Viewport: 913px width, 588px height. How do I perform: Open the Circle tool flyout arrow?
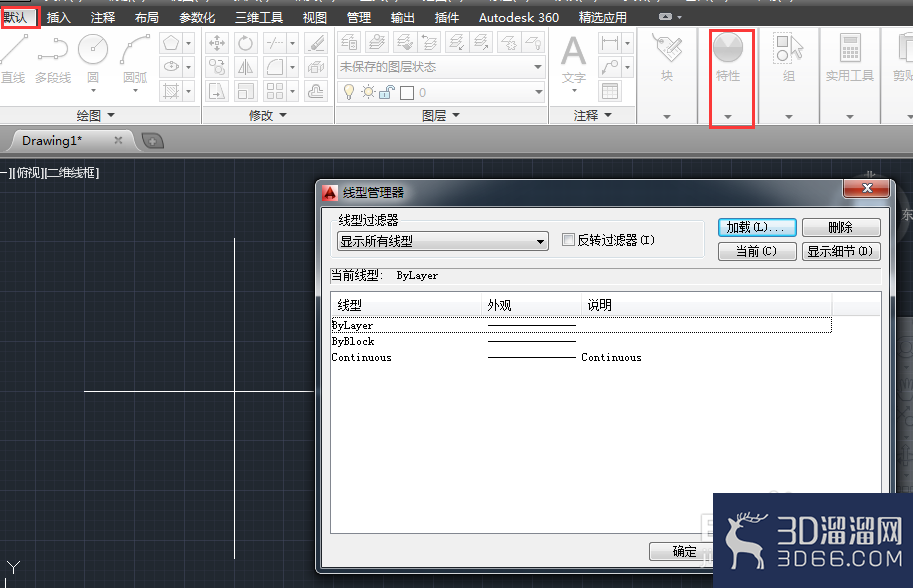pos(93,91)
